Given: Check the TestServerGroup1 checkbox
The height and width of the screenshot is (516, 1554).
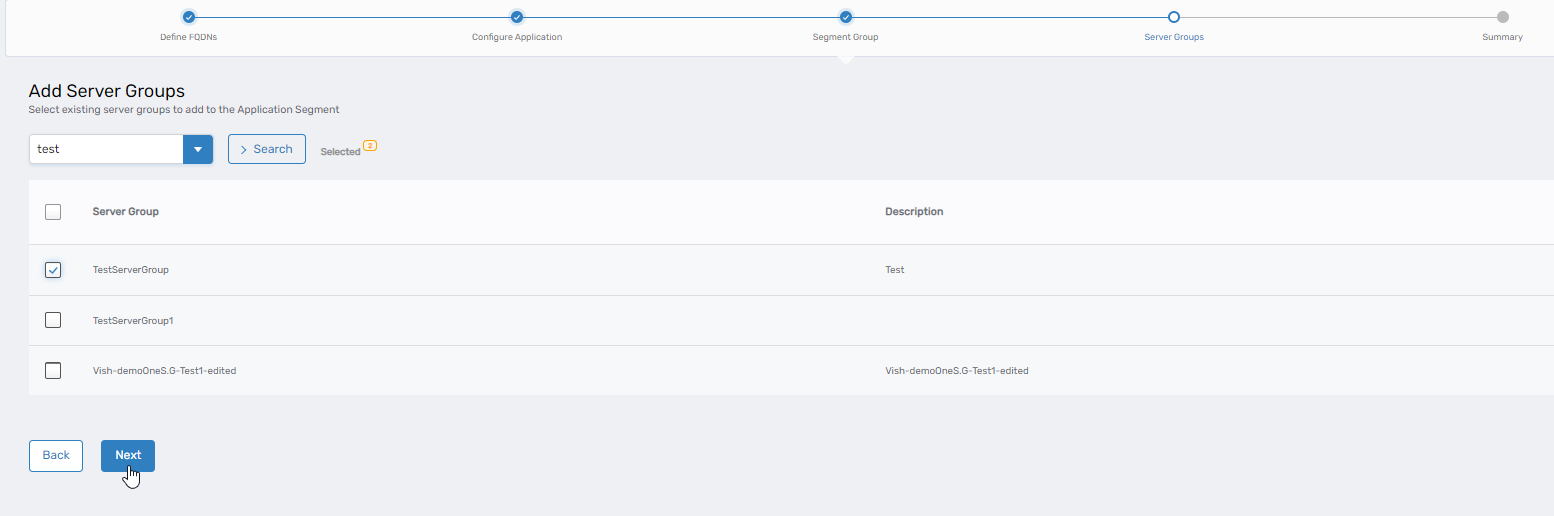Looking at the screenshot, I should point(54,320).
